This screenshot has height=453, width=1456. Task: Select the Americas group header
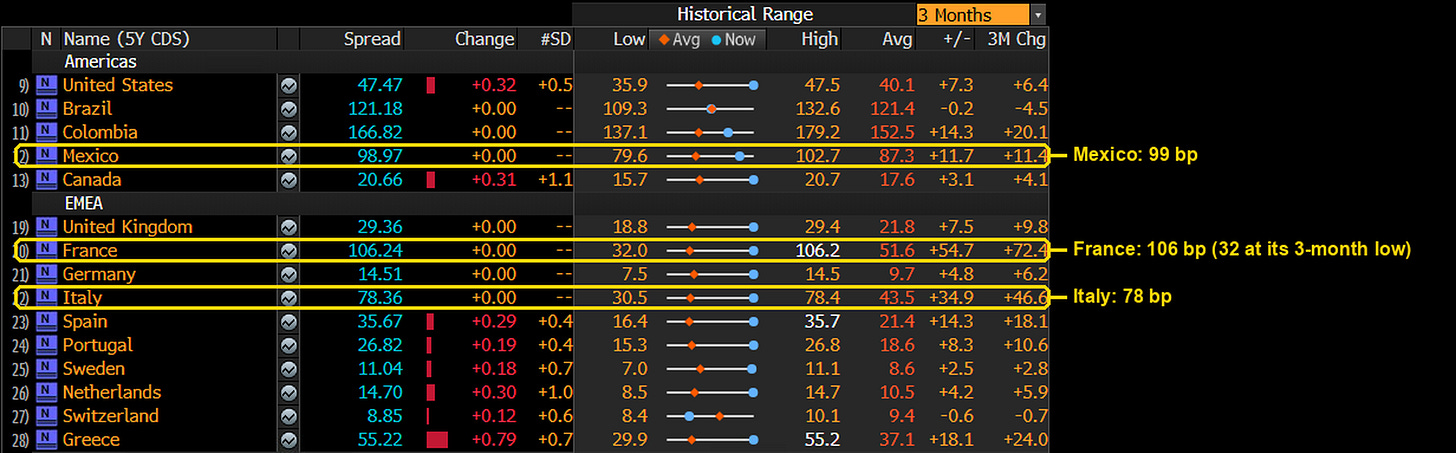[x=100, y=62]
